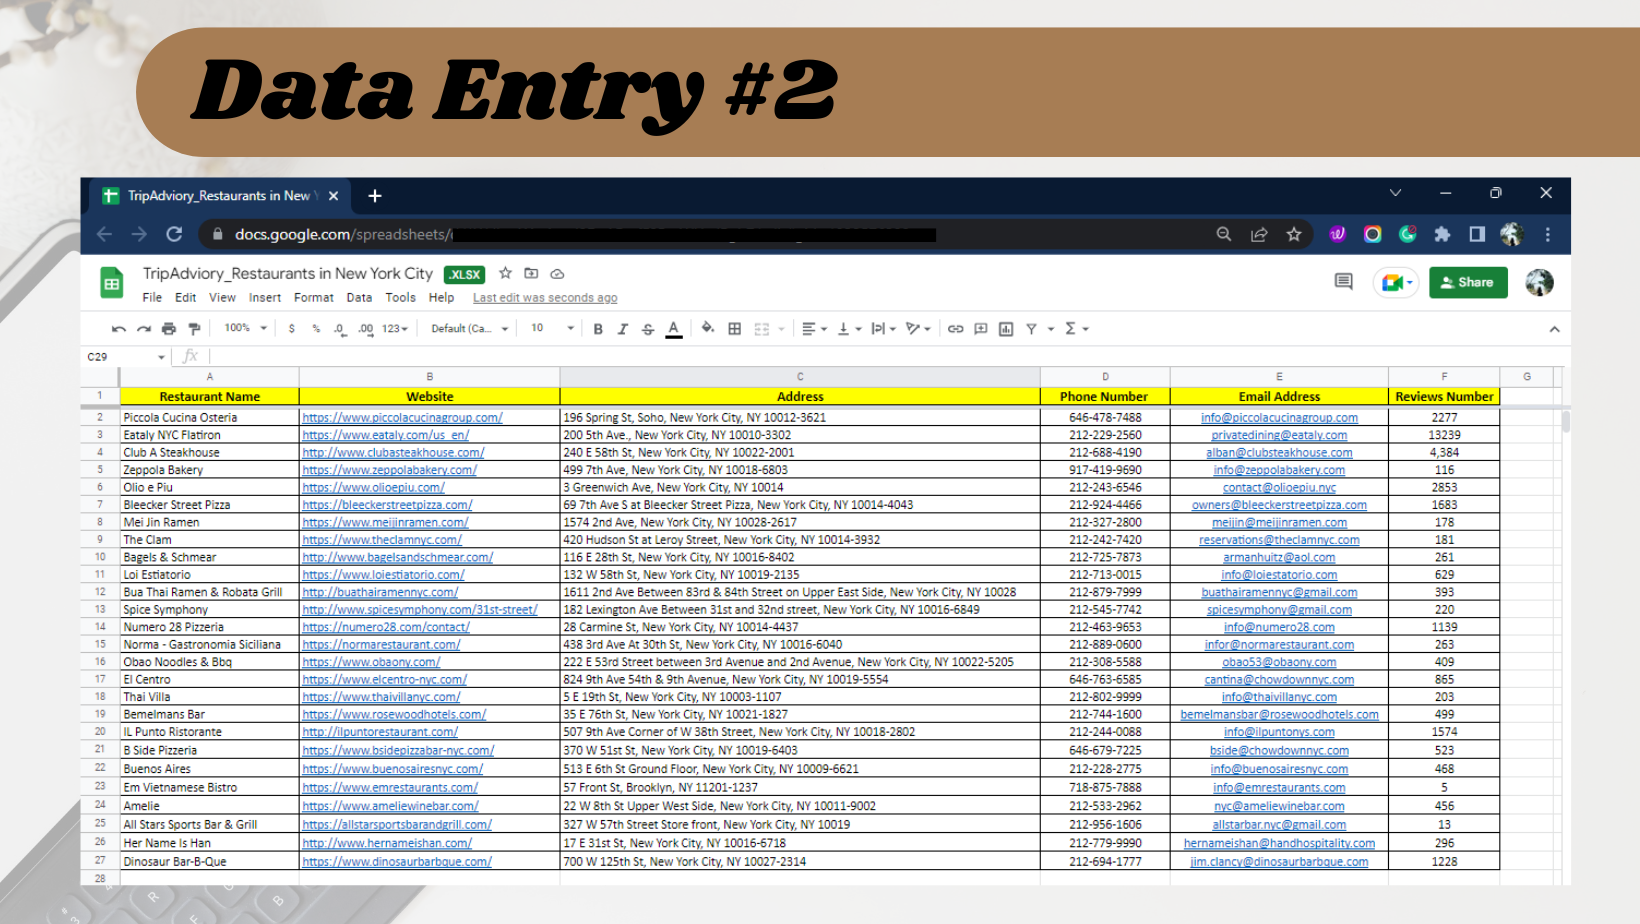The width and height of the screenshot is (1640, 924).
Task: Click the merge cells icon
Action: coord(762,328)
